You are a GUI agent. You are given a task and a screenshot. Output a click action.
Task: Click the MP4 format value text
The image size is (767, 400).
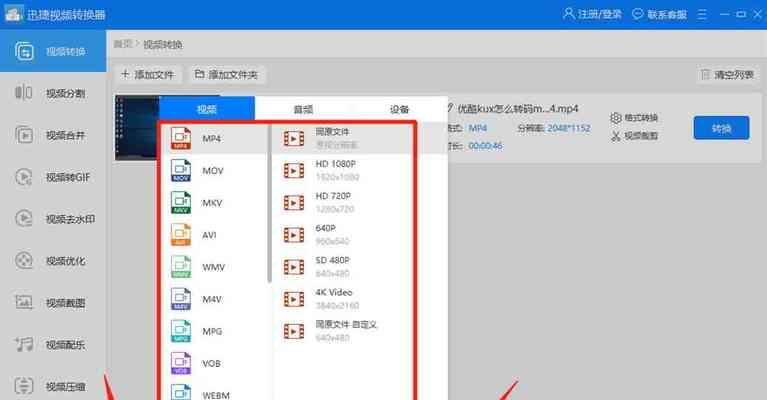477,128
